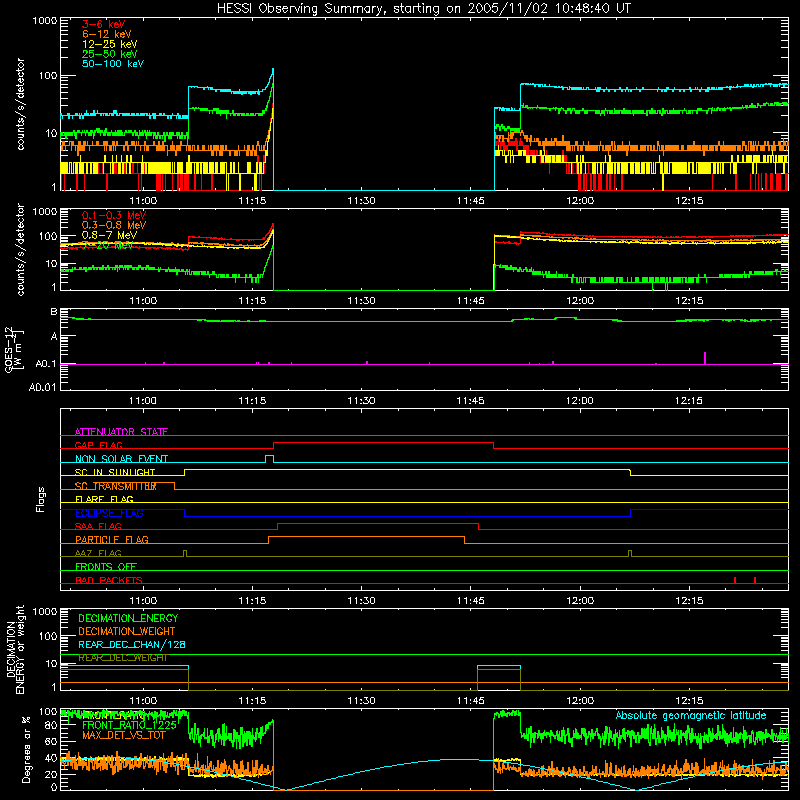
Task: Select the NON_SOLAR_EVENT flag label
Action: tap(121, 459)
